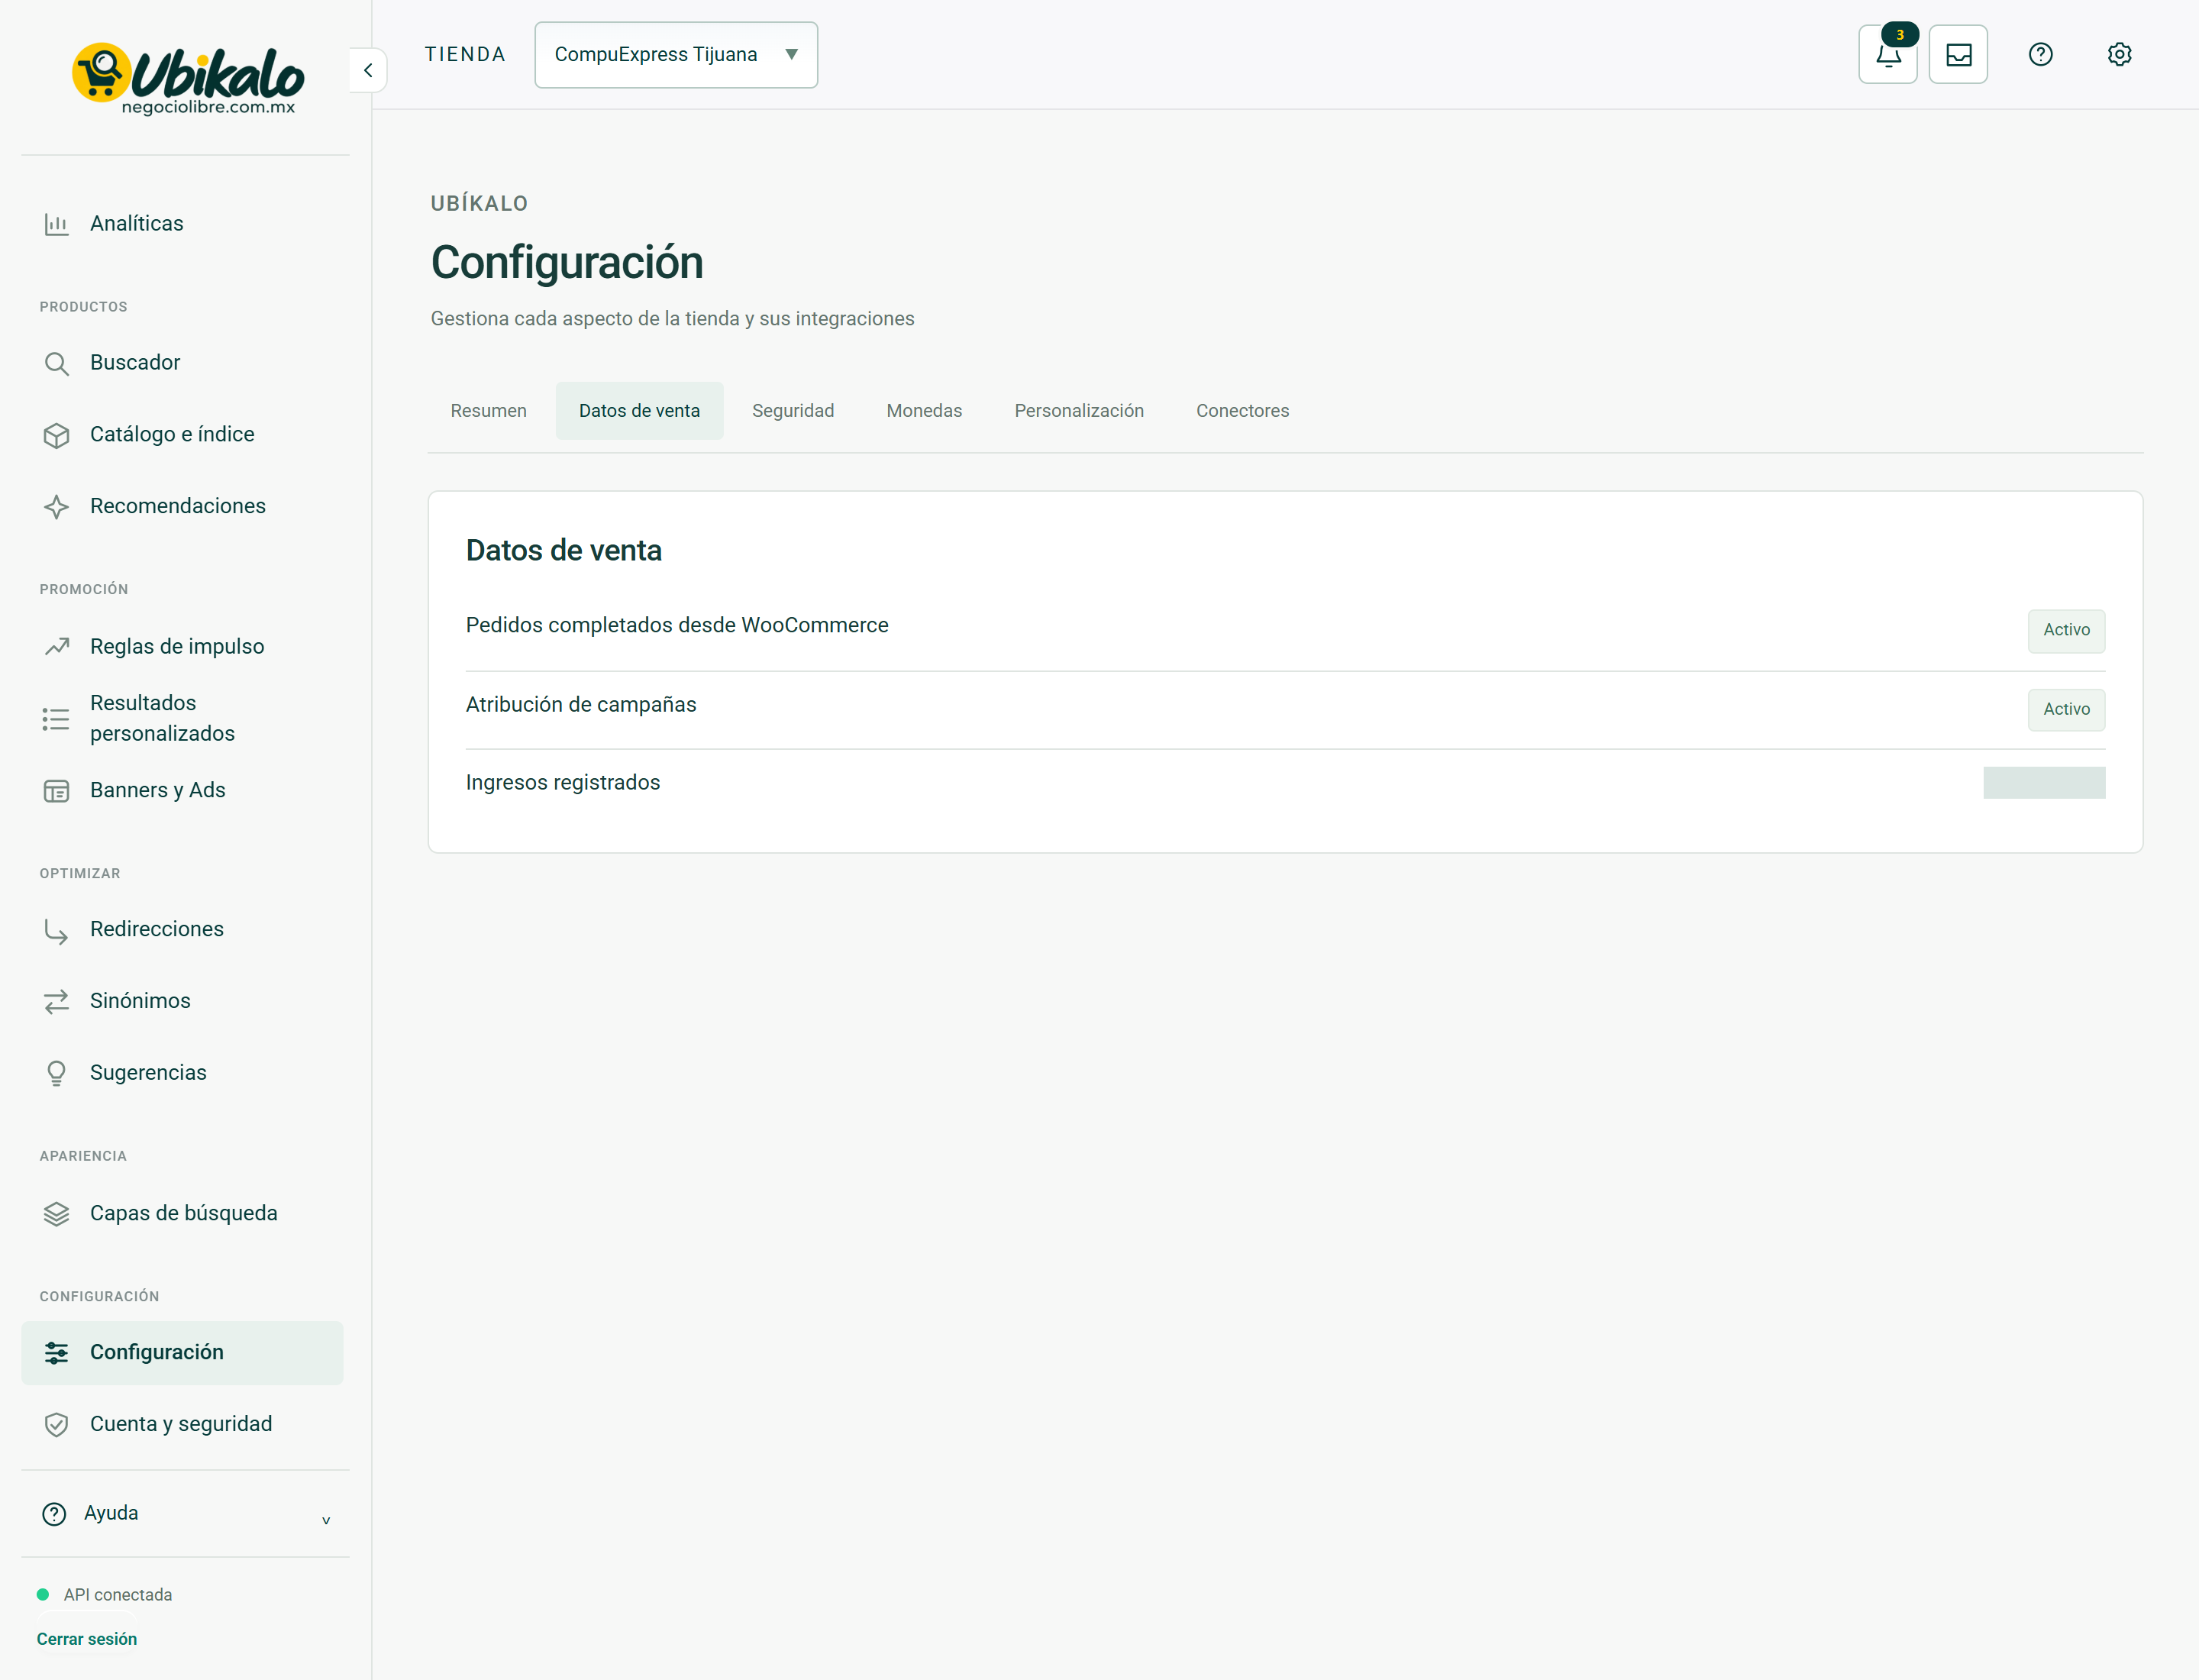Click the Reglas de impulso trend icon
This screenshot has width=2199, height=1680.
tap(56, 647)
